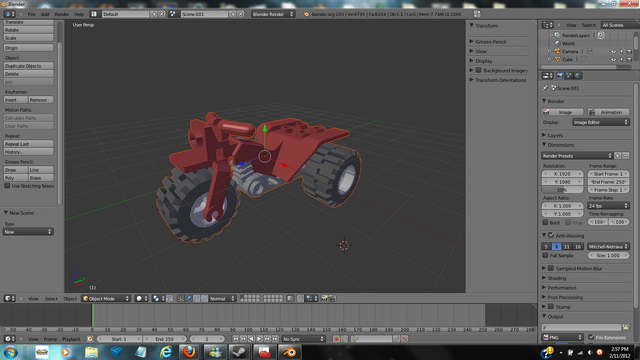Viewport: 640px width, 360px height.
Task: Open the top Render menu
Action: click(x=62, y=14)
